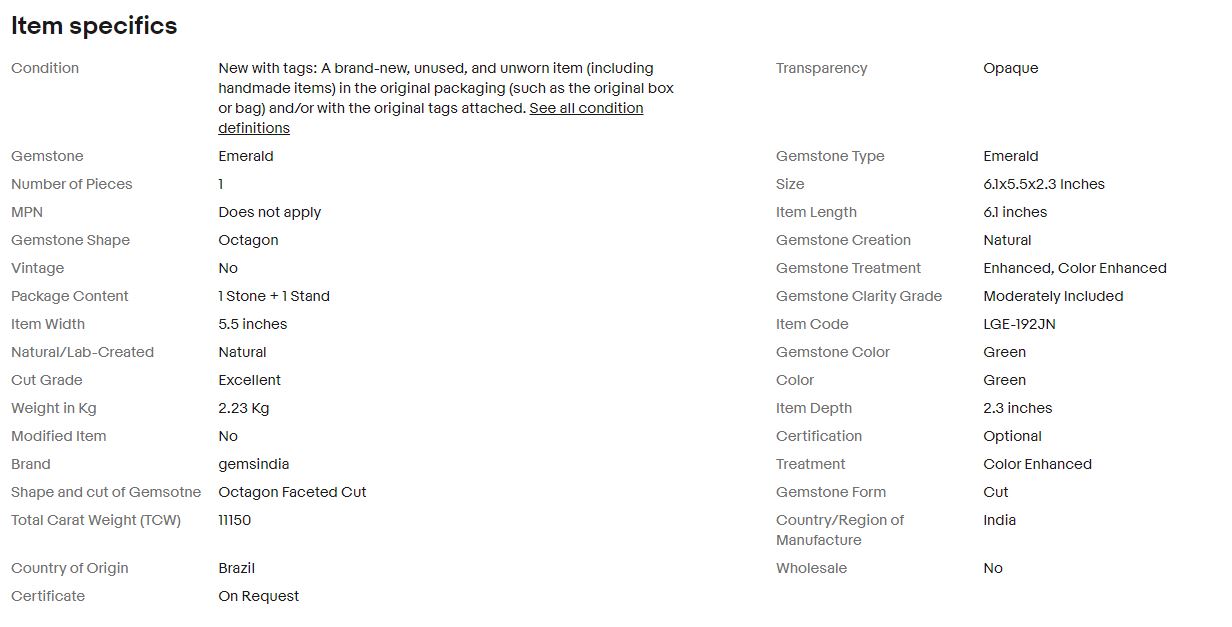
Task: Click the Transparency value Opaque
Action: point(1010,68)
